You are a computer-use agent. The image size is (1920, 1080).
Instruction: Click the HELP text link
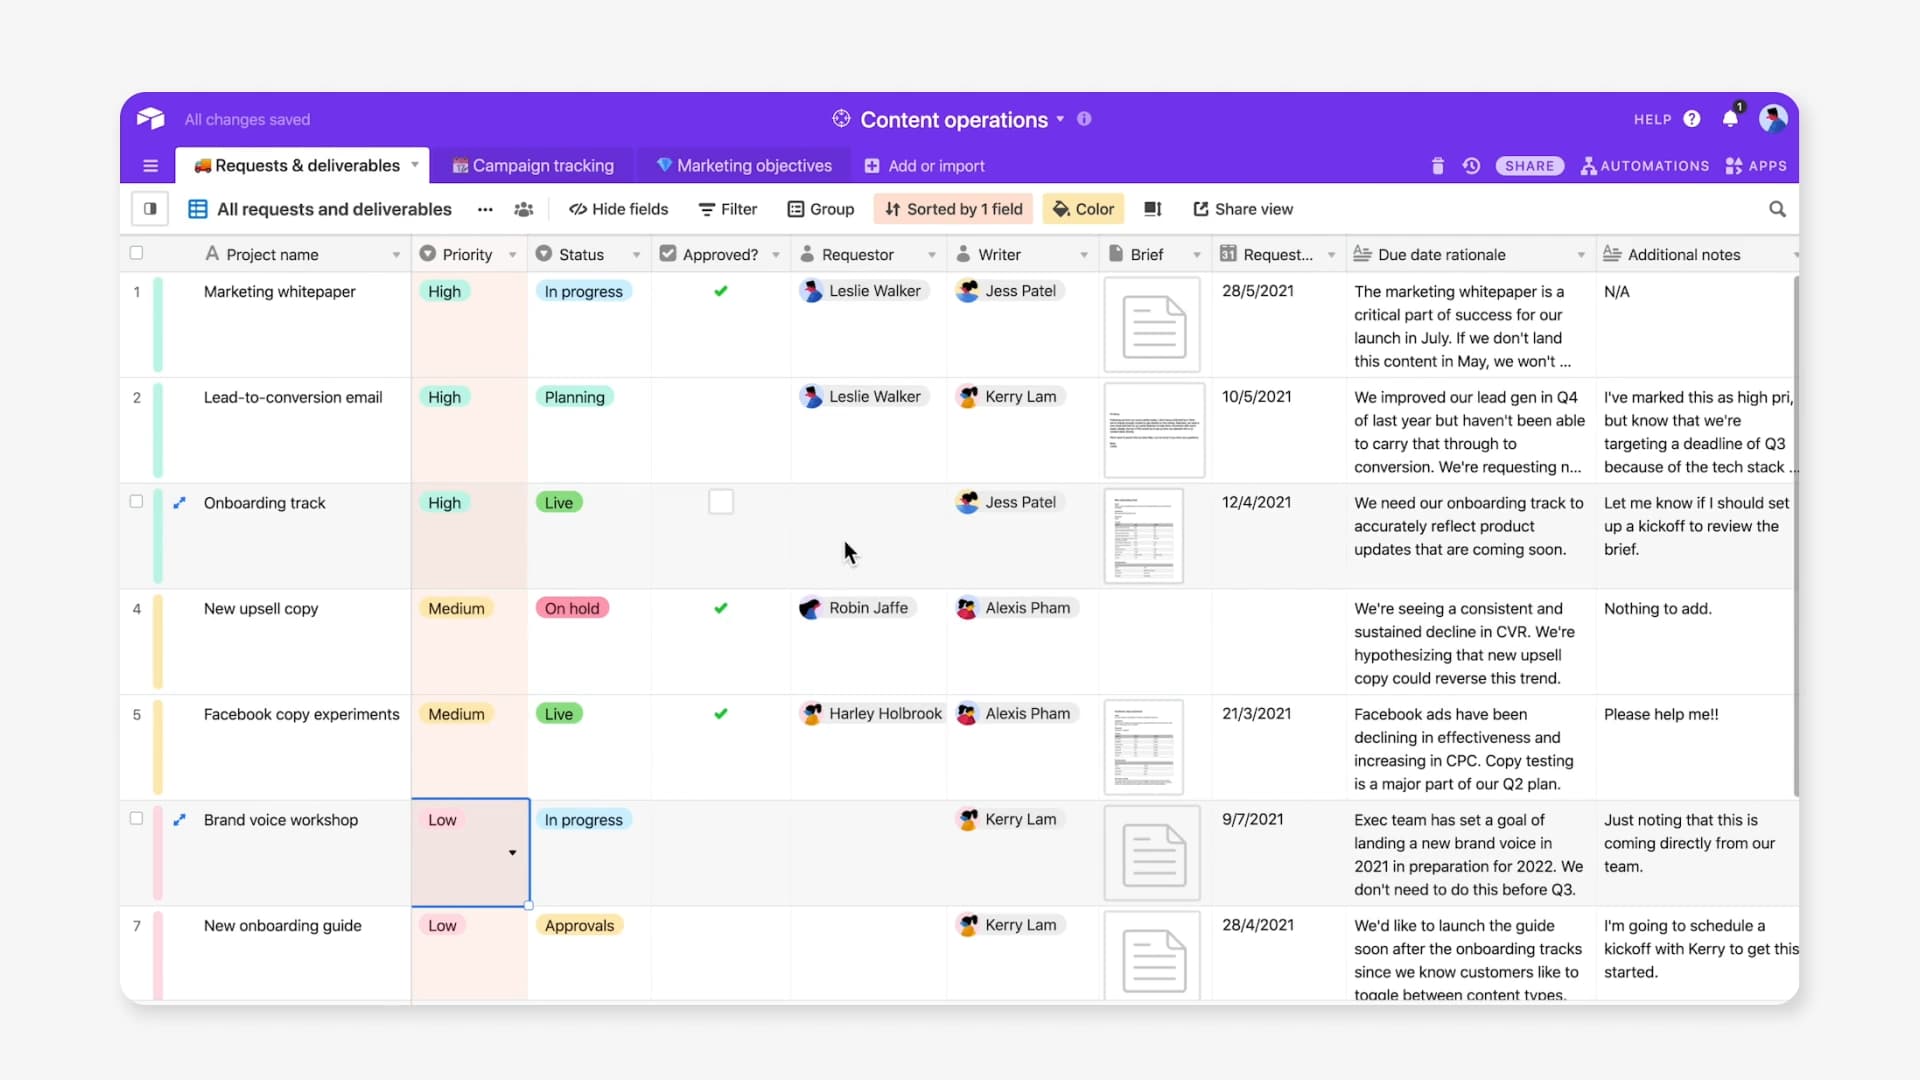coord(1652,119)
